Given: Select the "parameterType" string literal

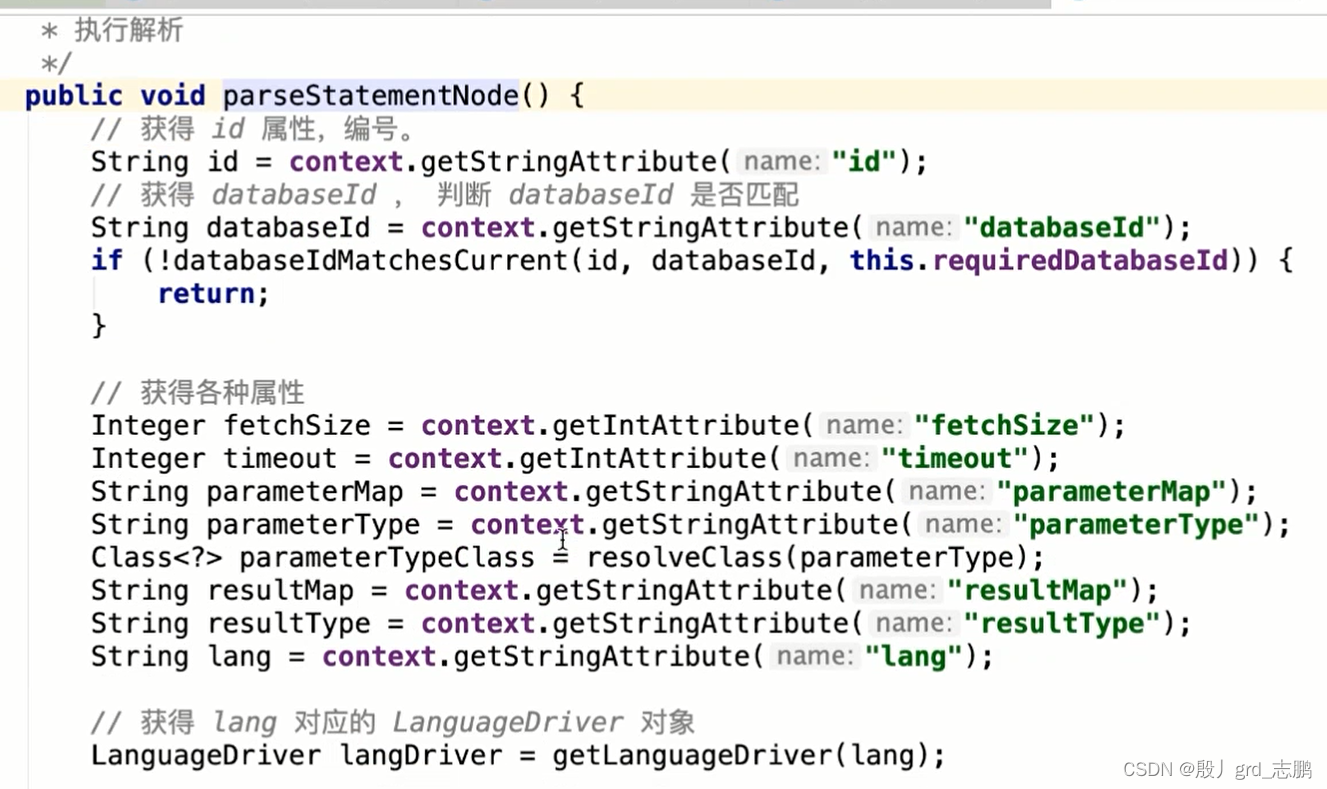Looking at the screenshot, I should pos(1136,524).
